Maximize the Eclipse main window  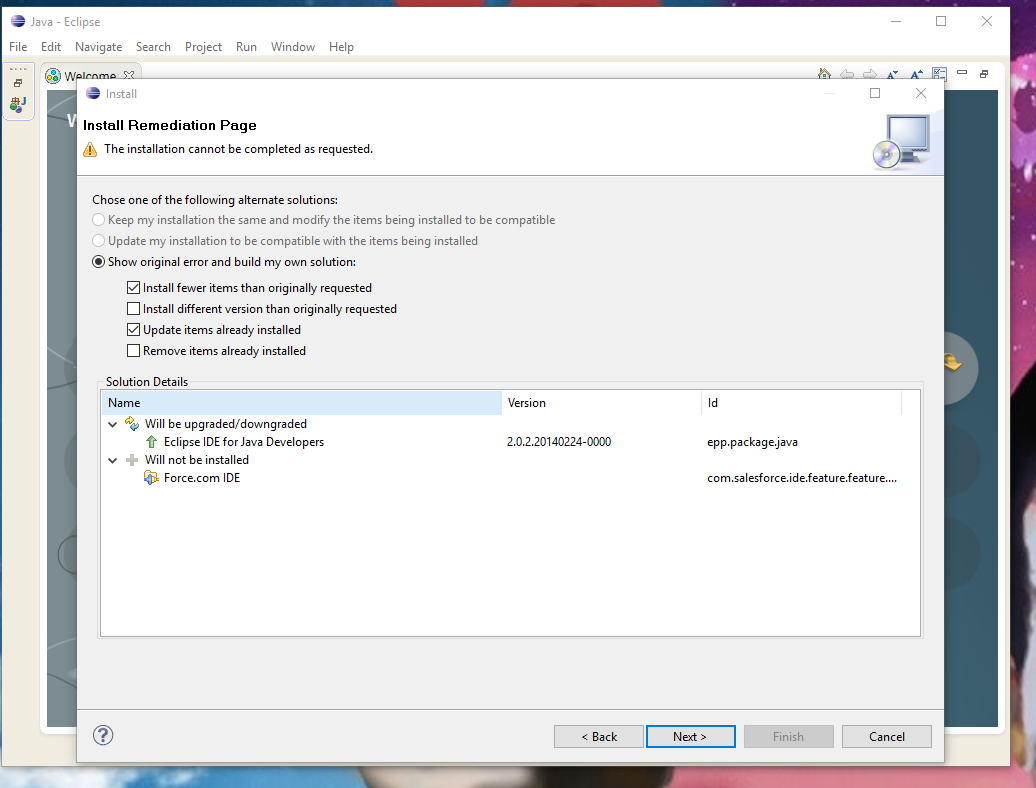[941, 21]
